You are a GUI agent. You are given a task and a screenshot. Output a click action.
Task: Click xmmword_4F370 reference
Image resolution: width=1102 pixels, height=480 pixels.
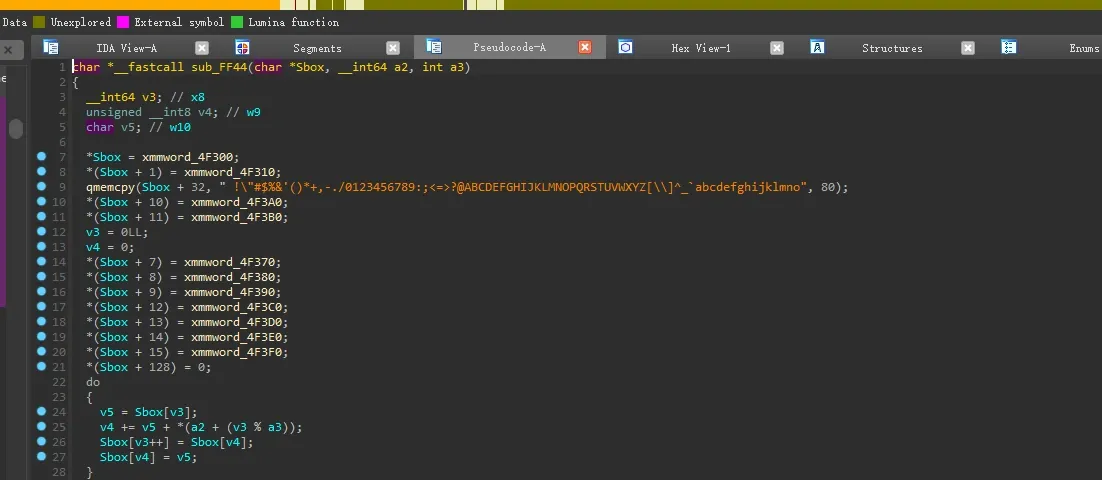232,262
